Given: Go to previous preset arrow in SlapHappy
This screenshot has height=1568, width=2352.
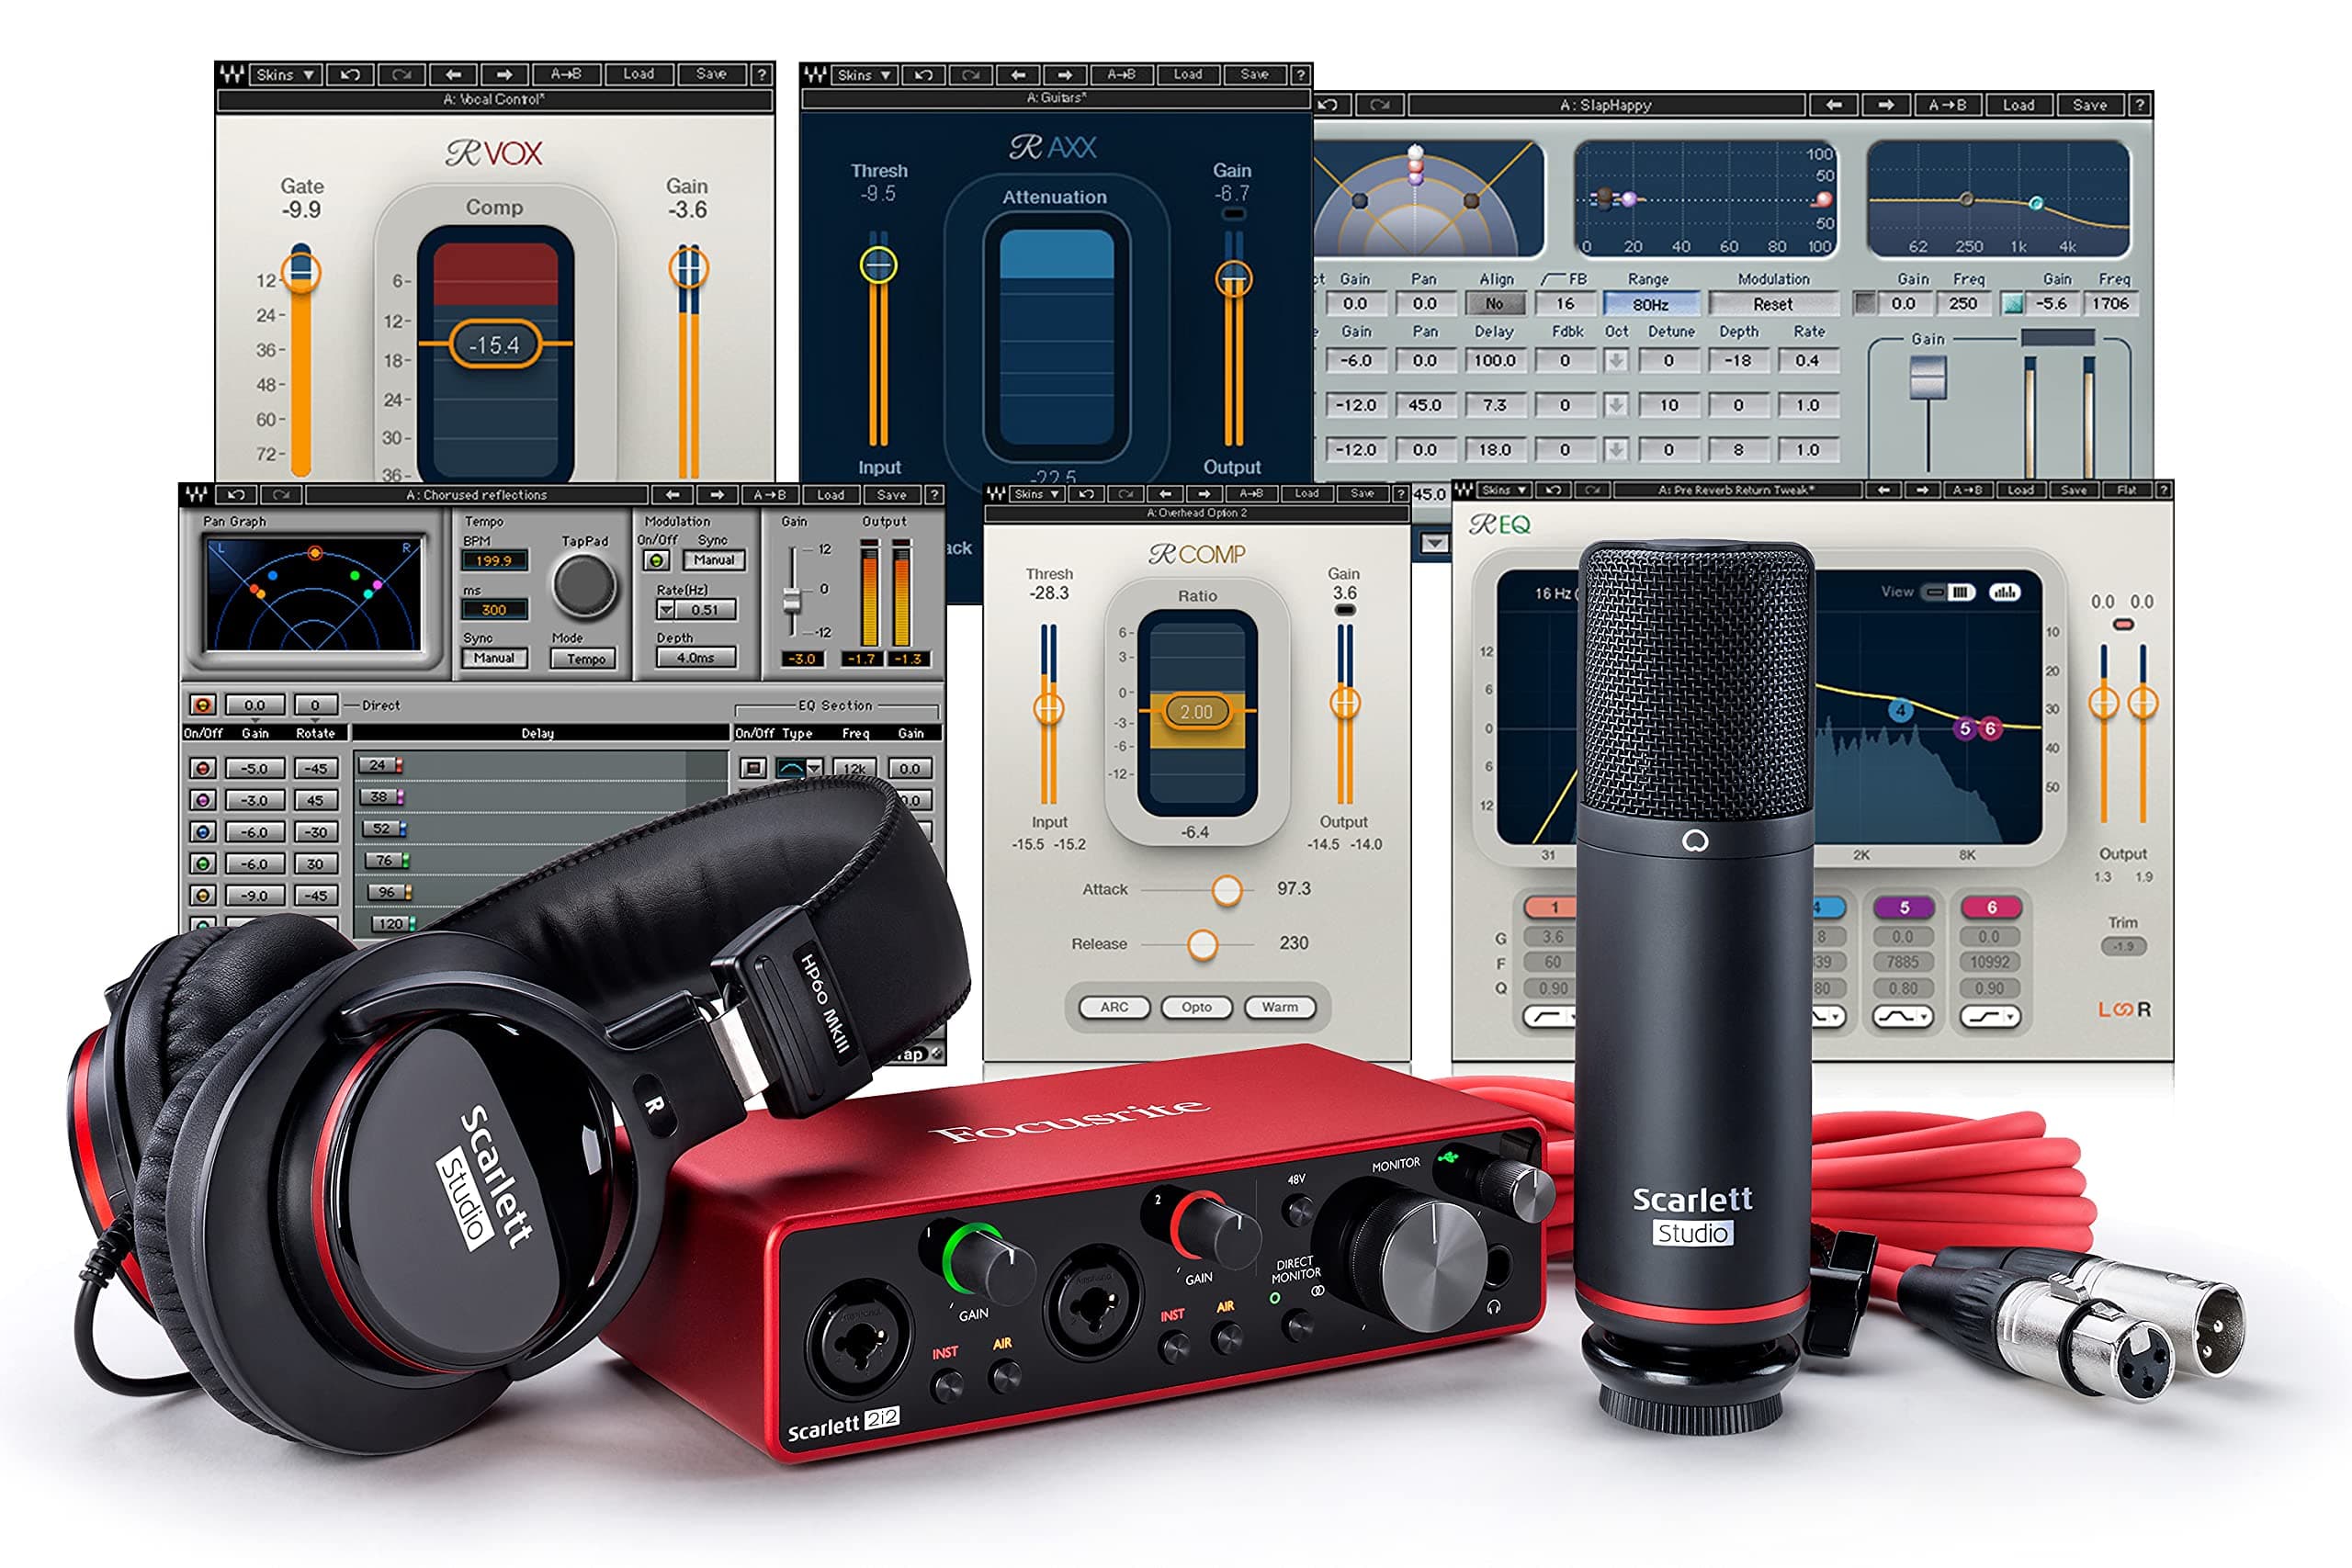Looking at the screenshot, I should (1836, 105).
